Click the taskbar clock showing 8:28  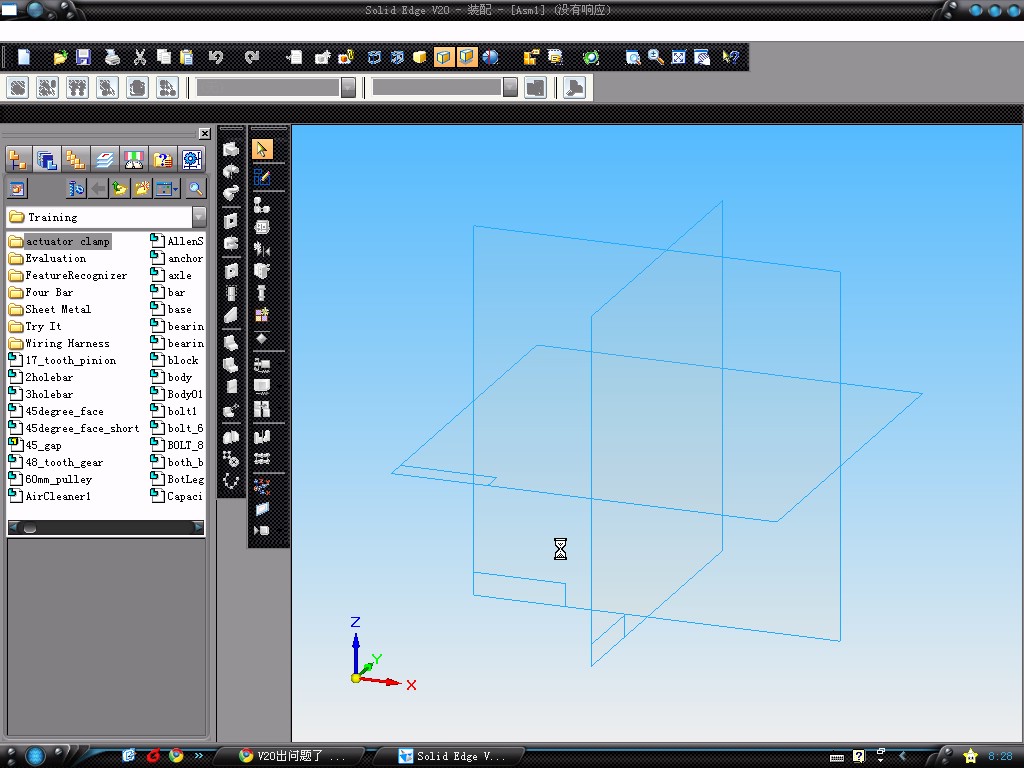point(1000,756)
